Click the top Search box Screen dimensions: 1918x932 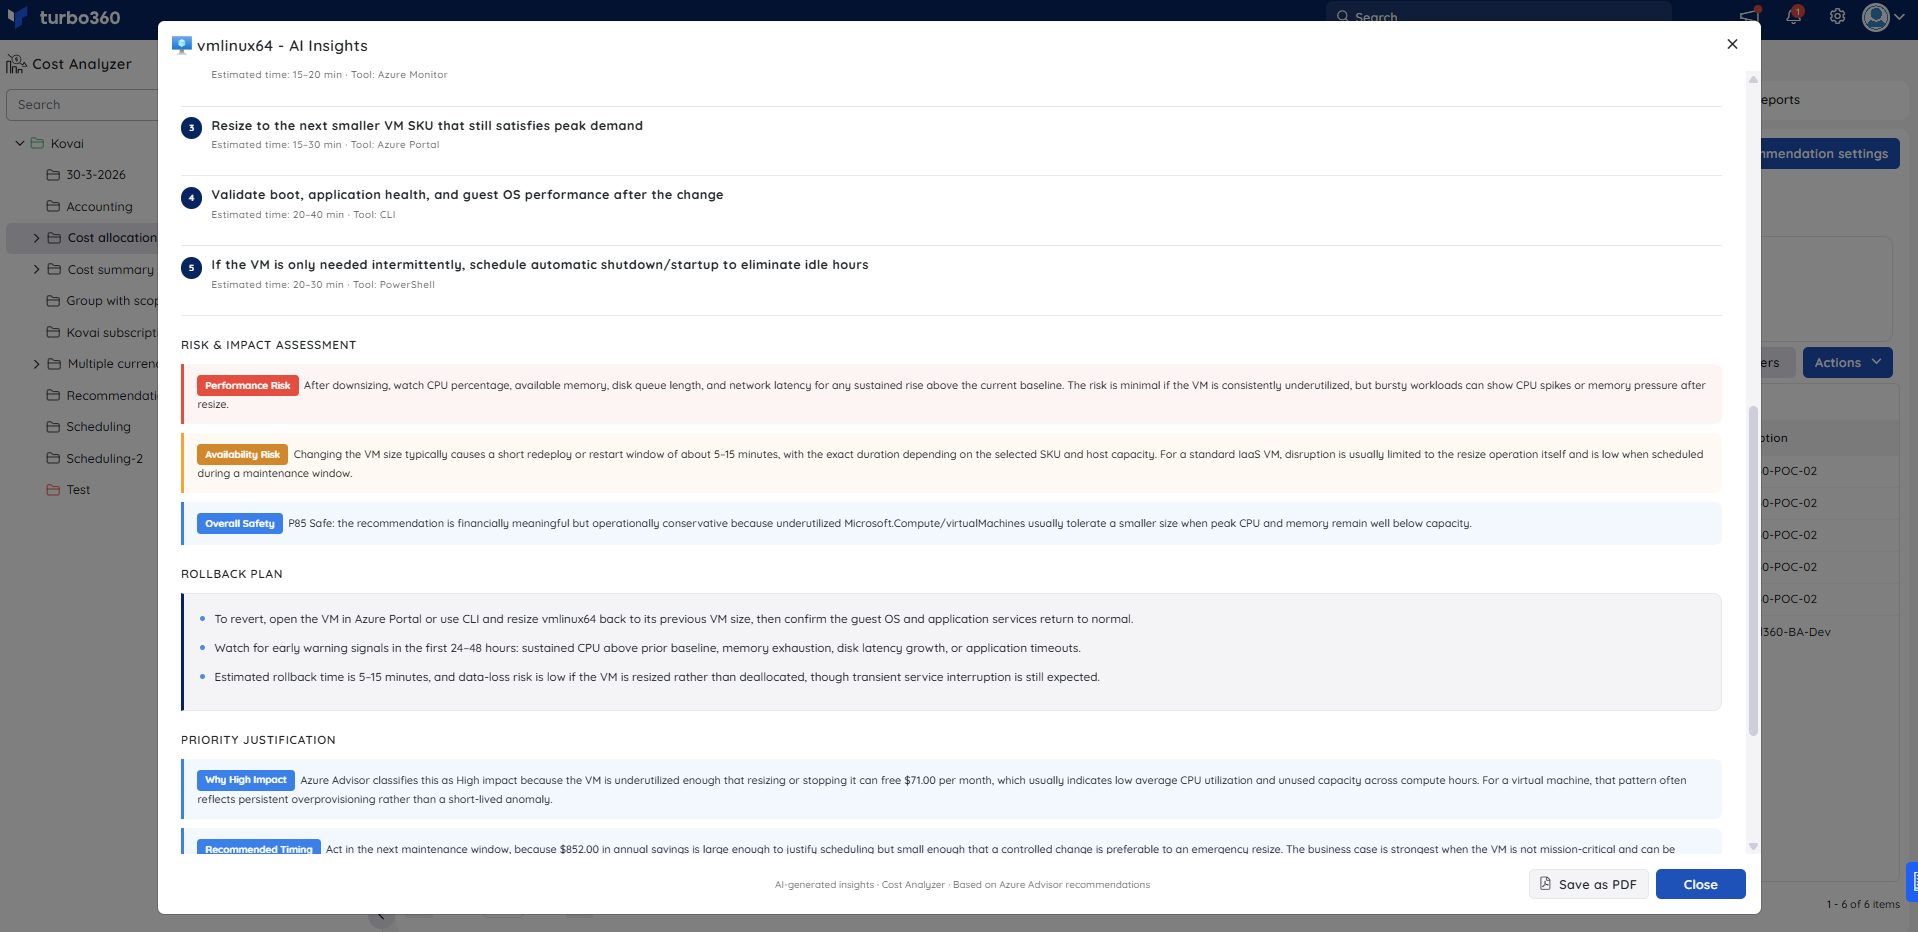click(1498, 16)
